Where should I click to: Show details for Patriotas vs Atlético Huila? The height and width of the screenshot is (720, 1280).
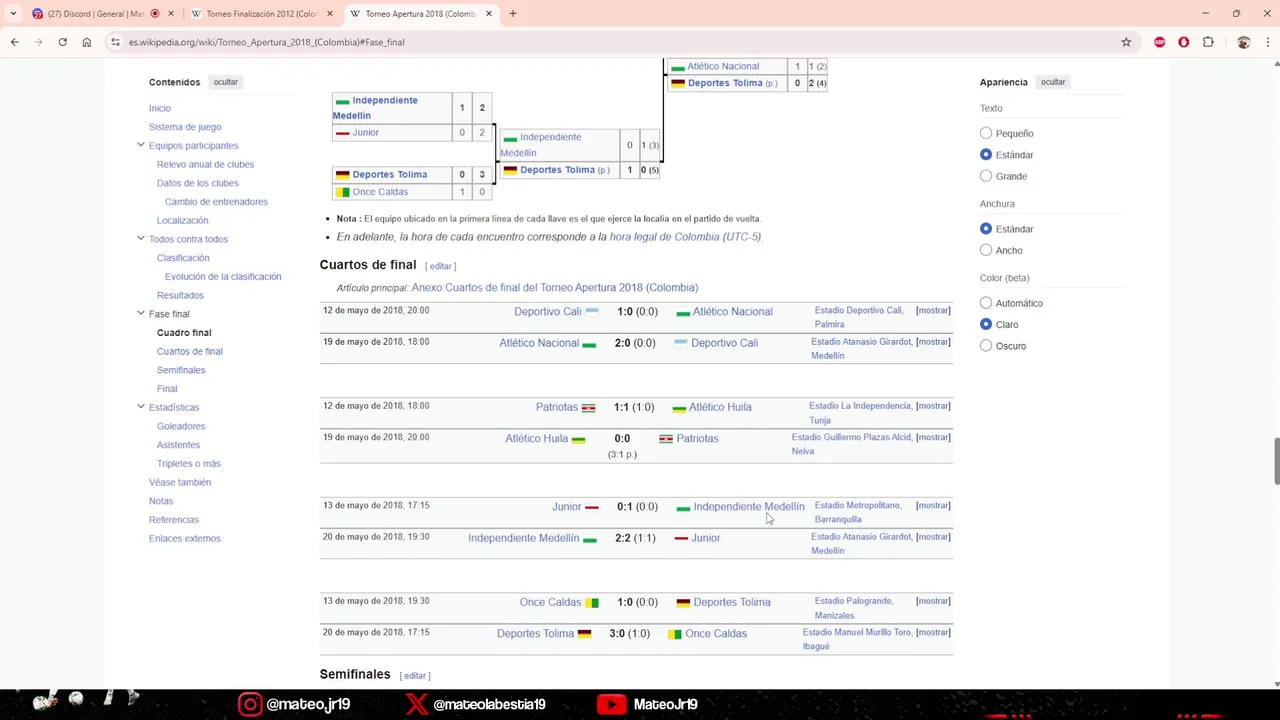(x=933, y=406)
